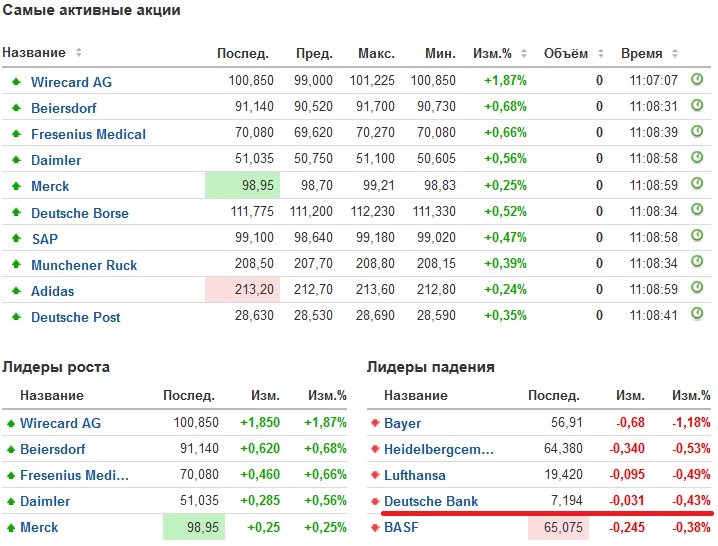Click the clock icon in Deutsche Borse row
The height and width of the screenshot is (546, 718).
696,210
